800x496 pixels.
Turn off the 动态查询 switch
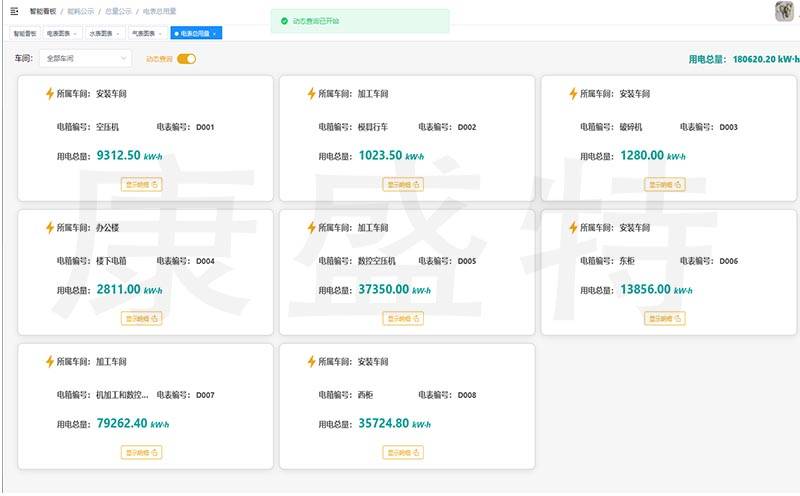(186, 59)
